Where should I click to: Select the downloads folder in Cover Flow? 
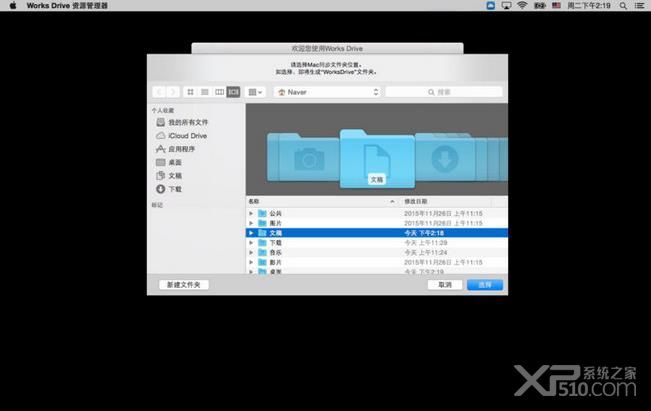(x=445, y=157)
